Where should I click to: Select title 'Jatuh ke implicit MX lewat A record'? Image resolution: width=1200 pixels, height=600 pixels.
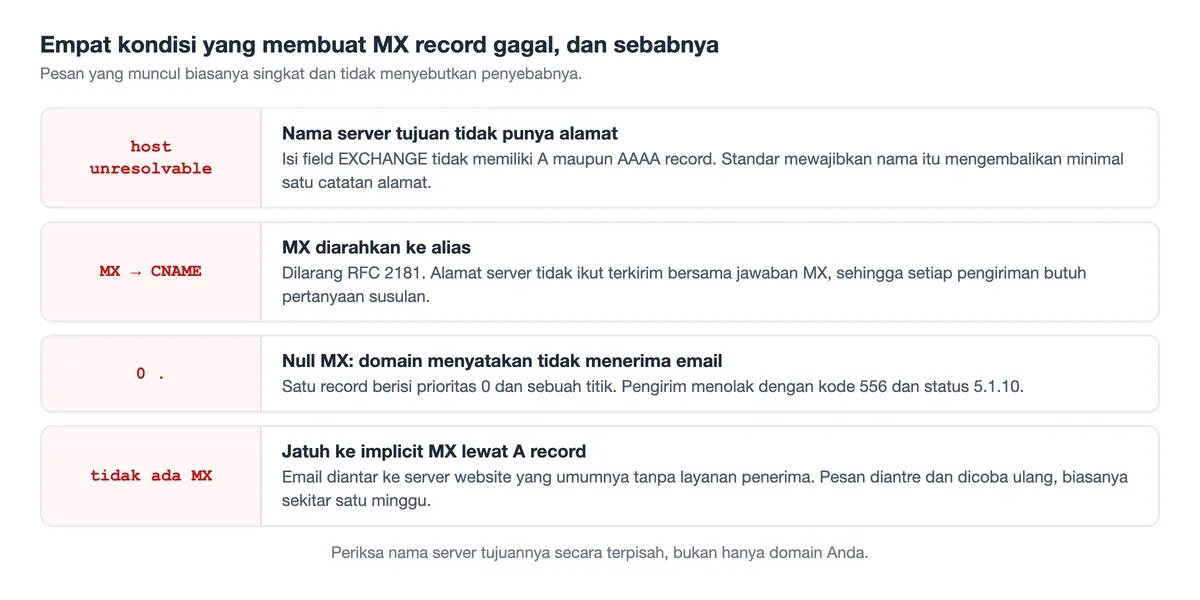[434, 451]
